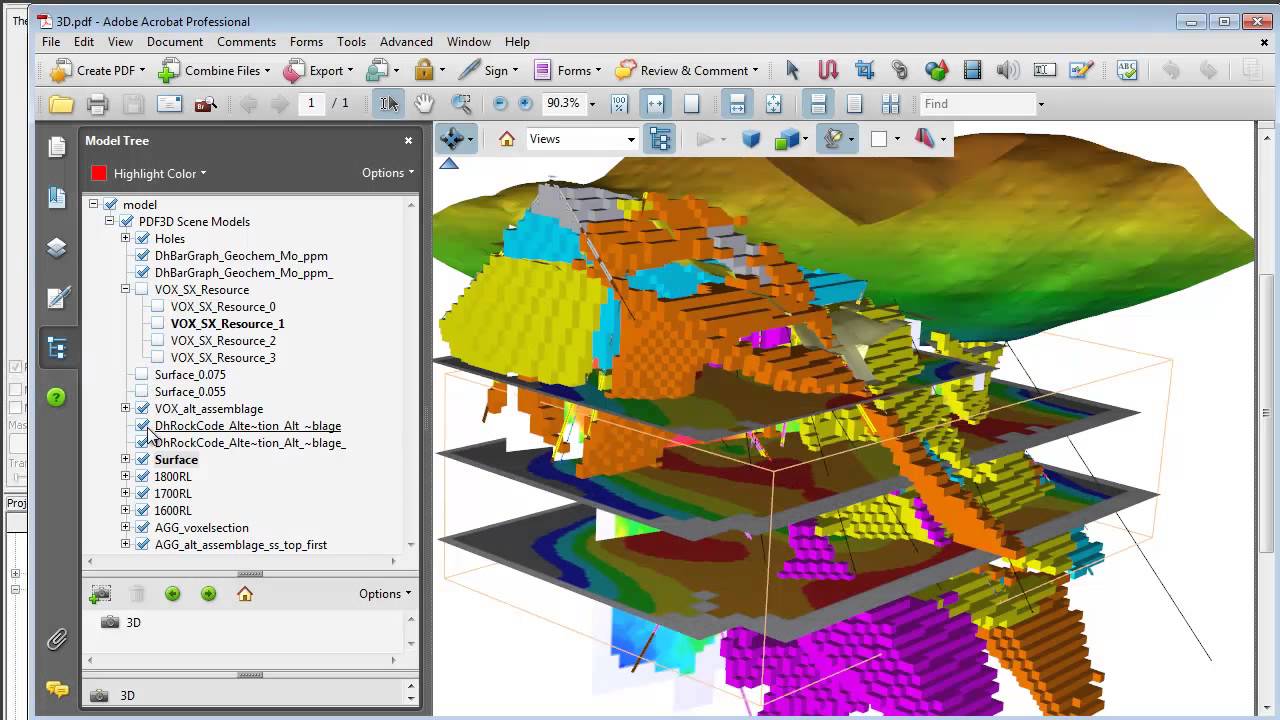The height and width of the screenshot is (720, 1280).
Task: Open the Highlight Color dropdown
Action: [160, 173]
